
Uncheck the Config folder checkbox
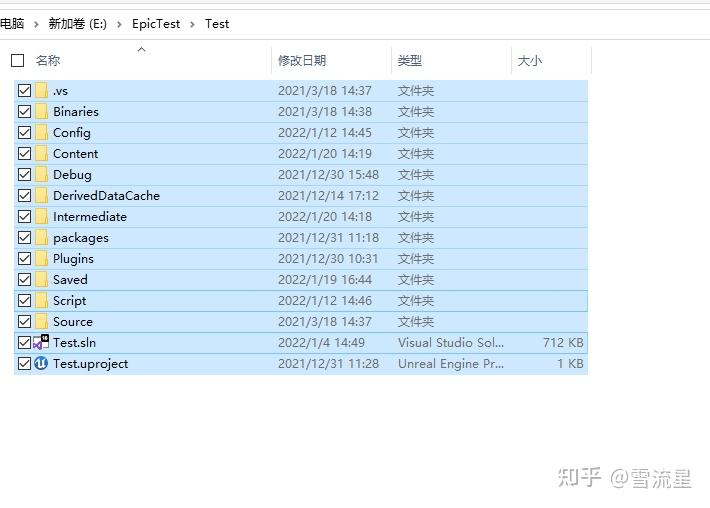24,133
